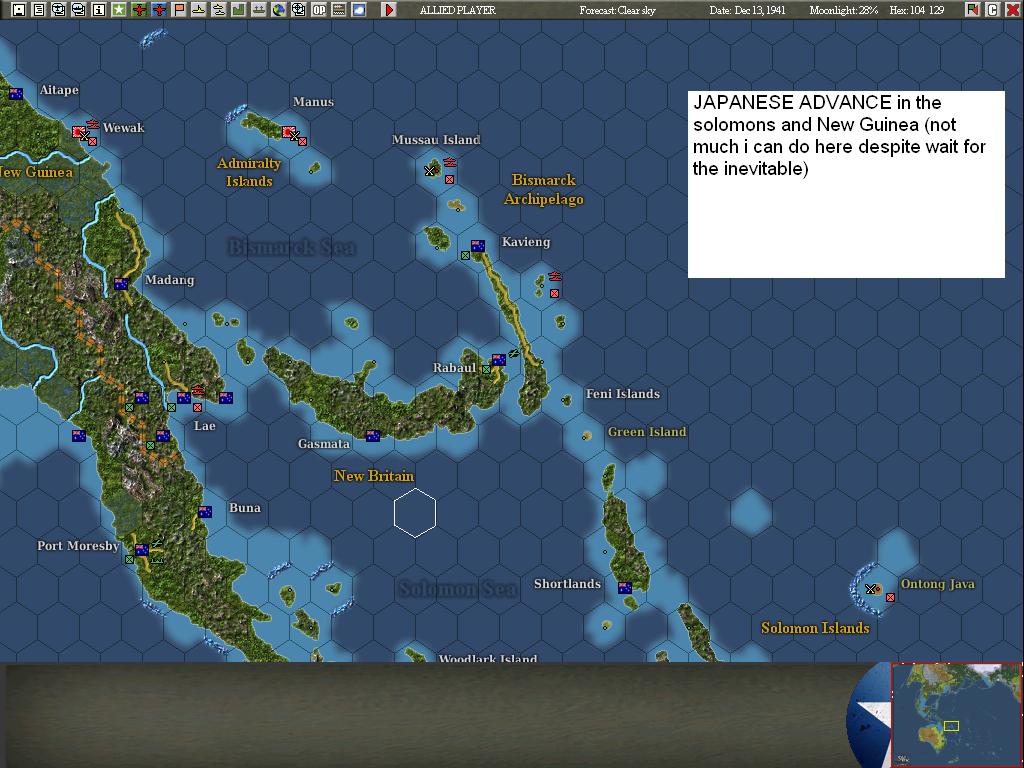The image size is (1024, 768).
Task: Select the Australian flag base at Kavieng
Action: [x=478, y=246]
